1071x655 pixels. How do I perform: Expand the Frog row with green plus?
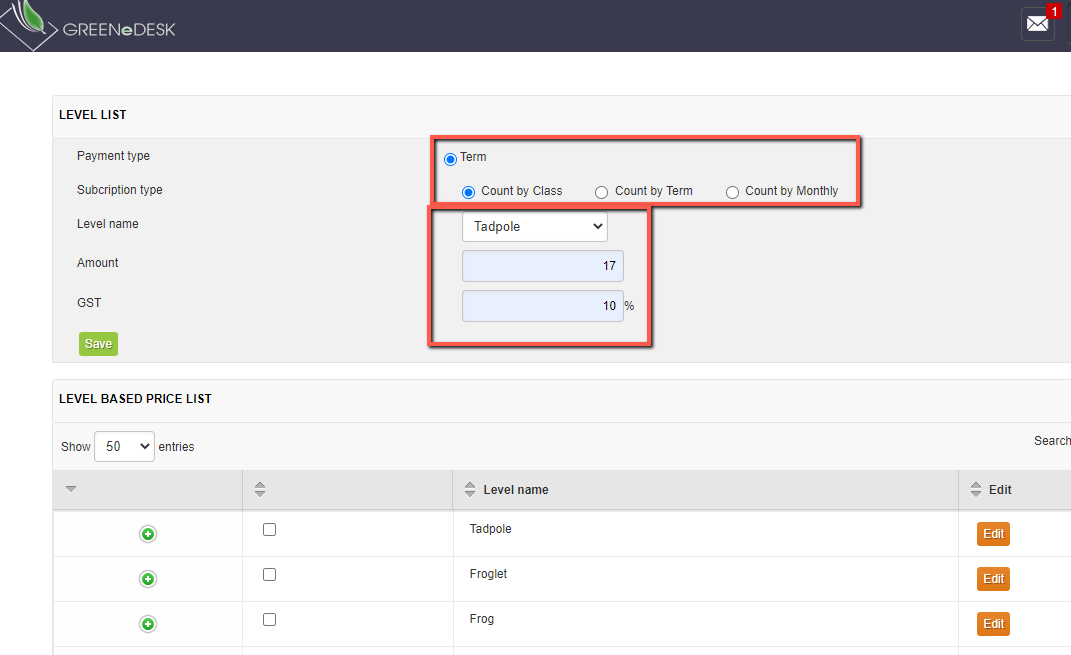(148, 624)
